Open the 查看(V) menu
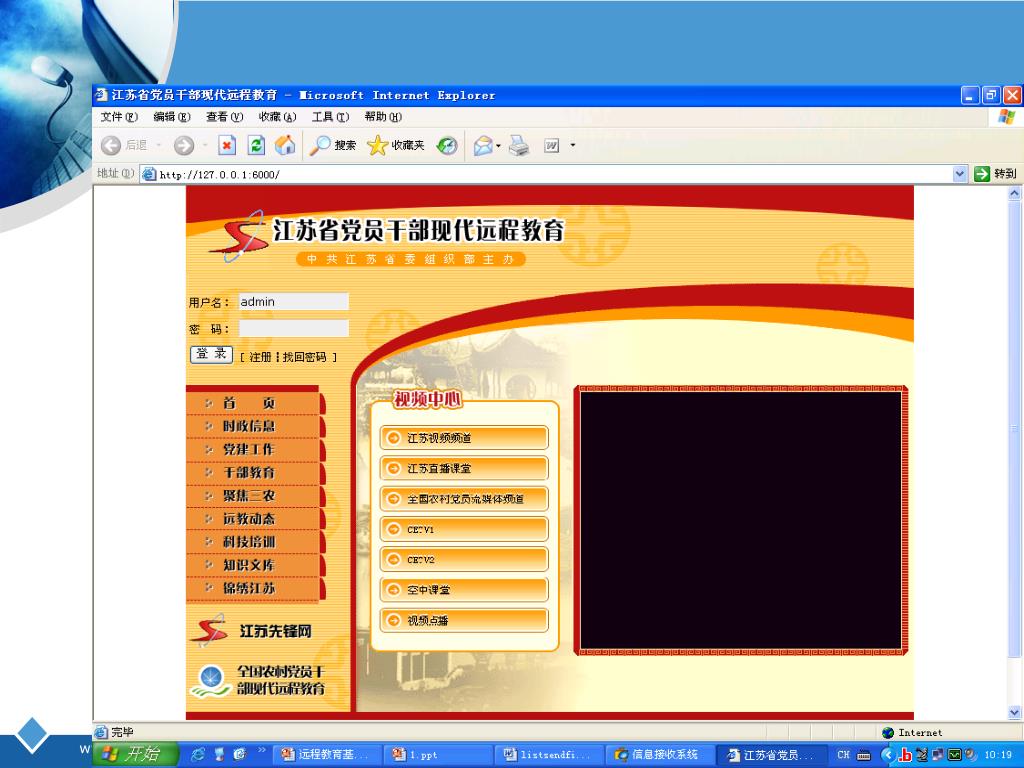Screen dimensions: 1024x768 225,117
